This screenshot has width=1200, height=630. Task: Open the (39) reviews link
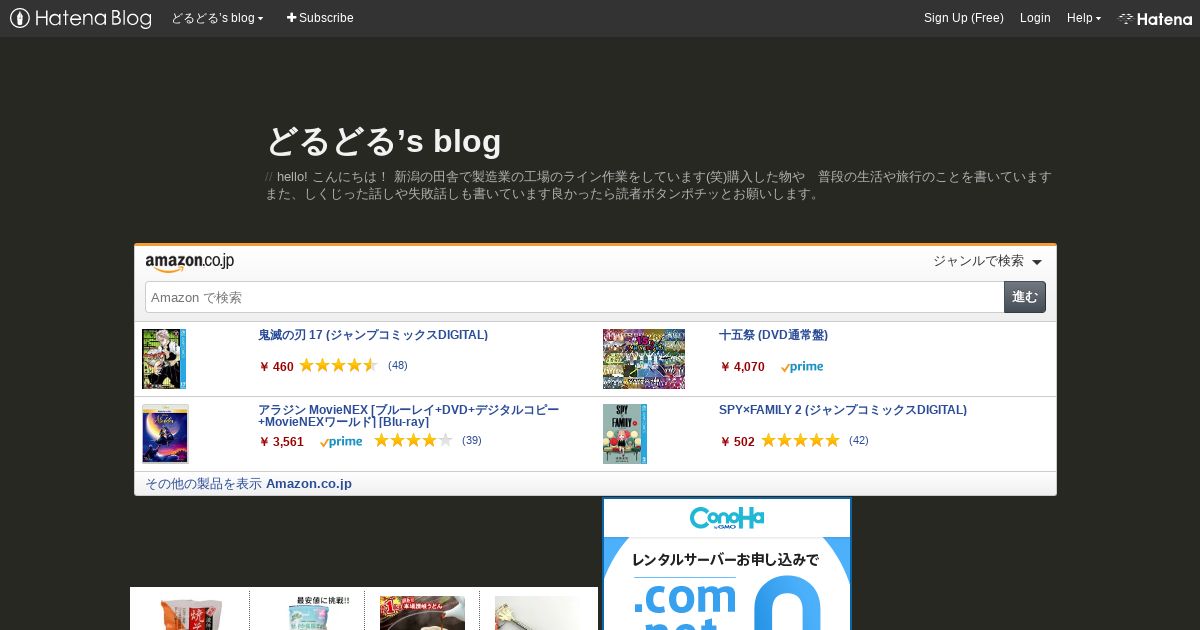[x=471, y=440]
